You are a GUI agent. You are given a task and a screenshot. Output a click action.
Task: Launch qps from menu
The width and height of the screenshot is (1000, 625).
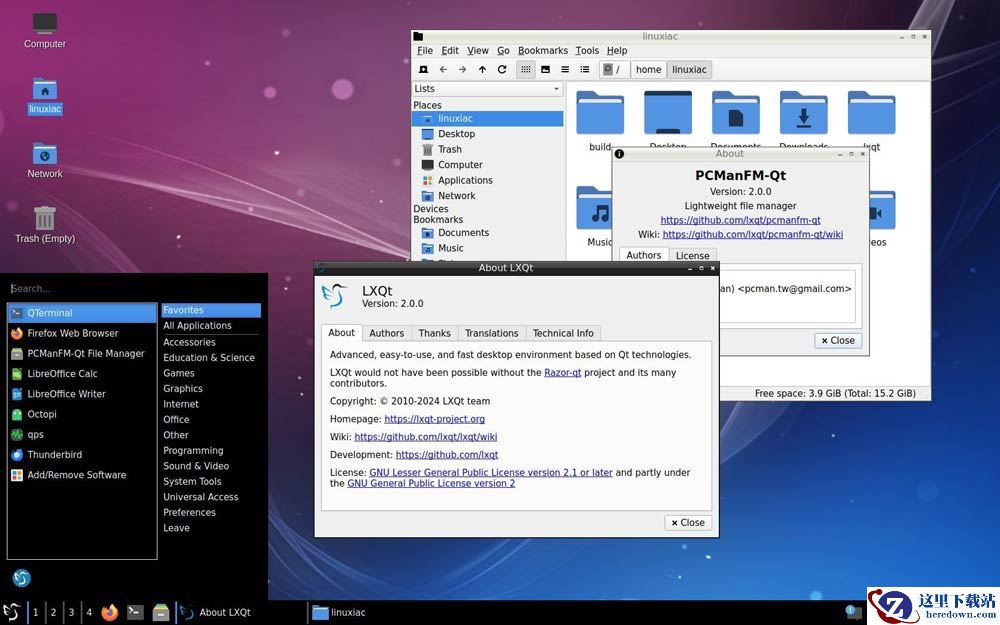[82, 434]
